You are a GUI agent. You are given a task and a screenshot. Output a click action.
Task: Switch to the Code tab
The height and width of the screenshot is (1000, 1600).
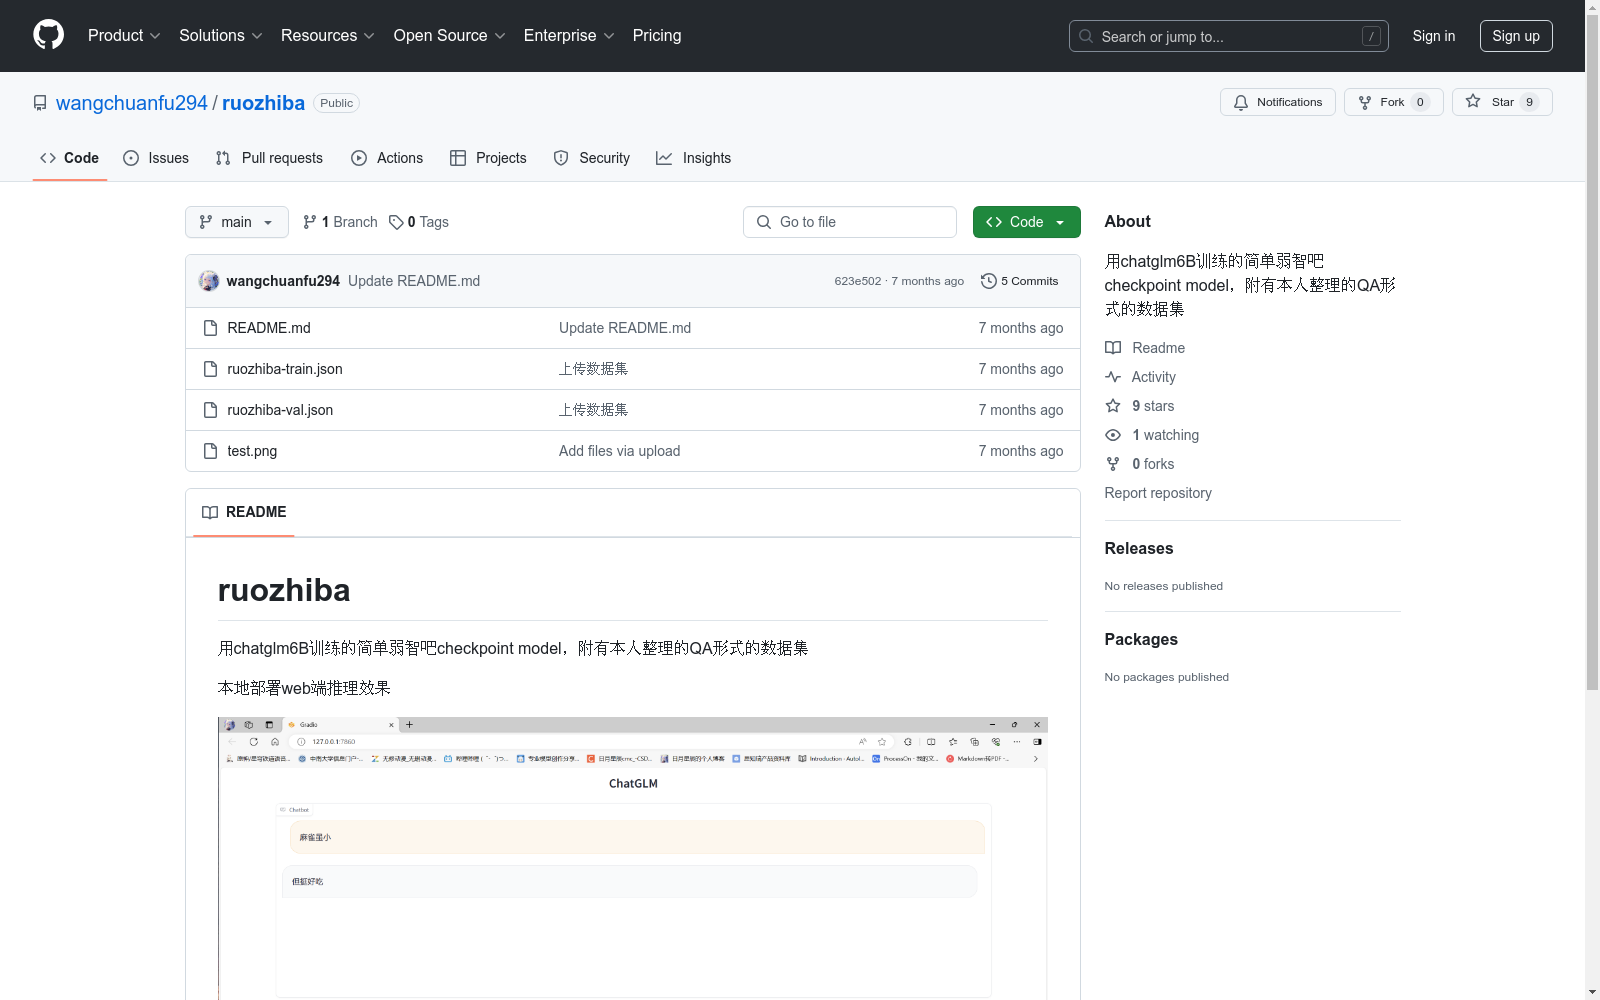coord(70,158)
